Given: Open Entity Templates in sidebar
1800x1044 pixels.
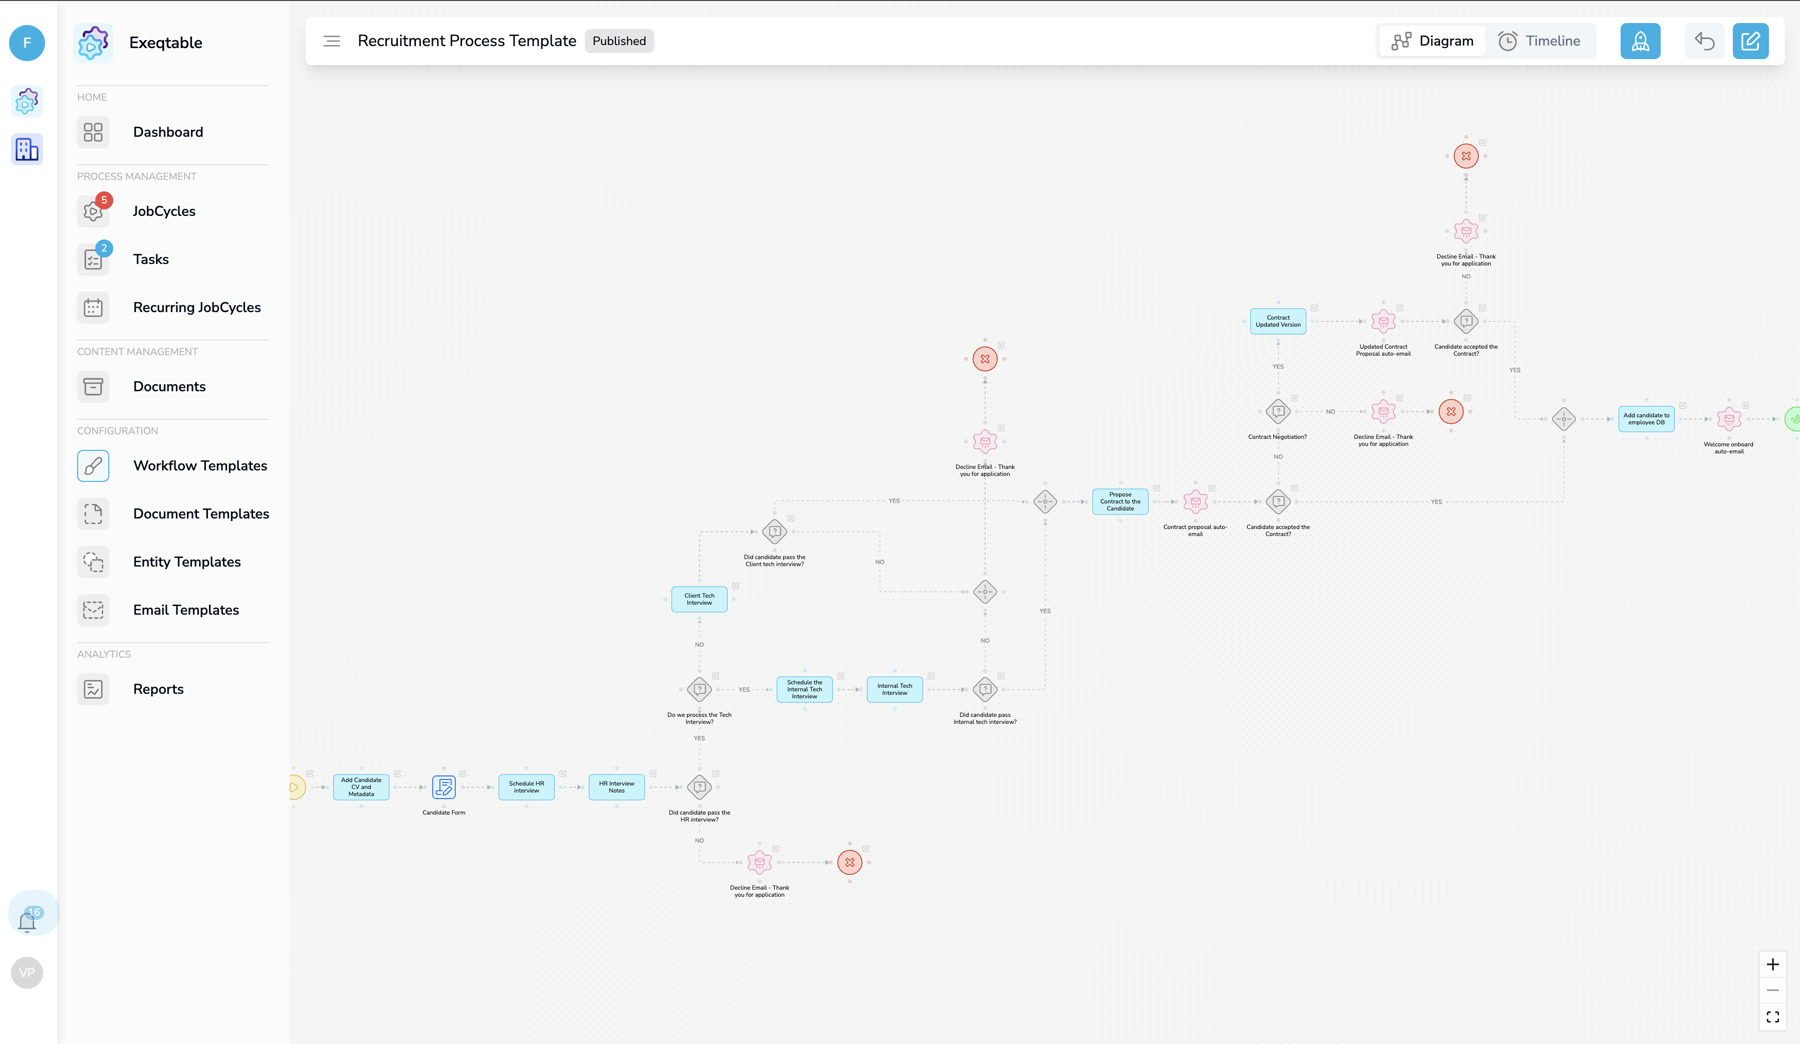Looking at the screenshot, I should 173,561.
